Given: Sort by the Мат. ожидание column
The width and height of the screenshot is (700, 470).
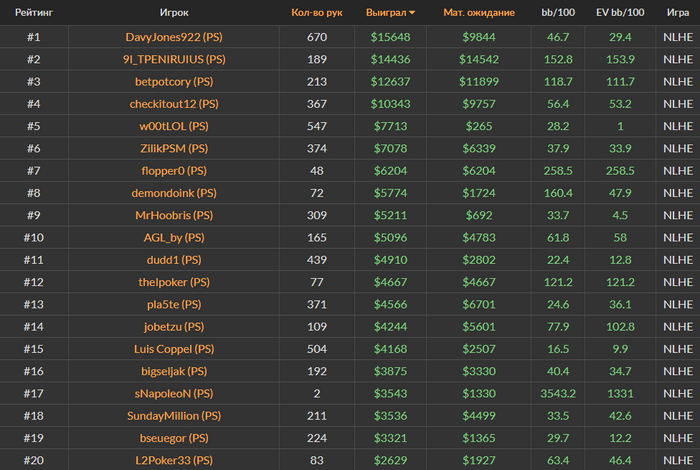Looking at the screenshot, I should pos(479,13).
